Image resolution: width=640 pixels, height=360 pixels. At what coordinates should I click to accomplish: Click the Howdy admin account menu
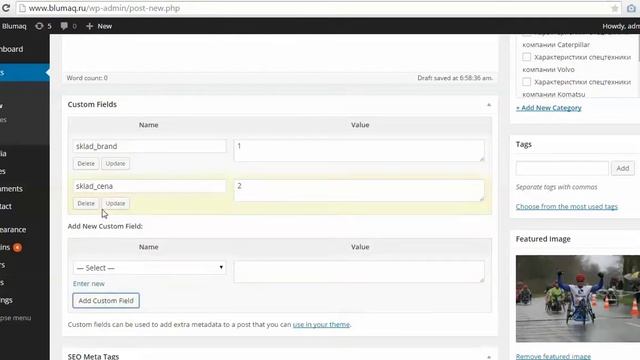coord(621,26)
